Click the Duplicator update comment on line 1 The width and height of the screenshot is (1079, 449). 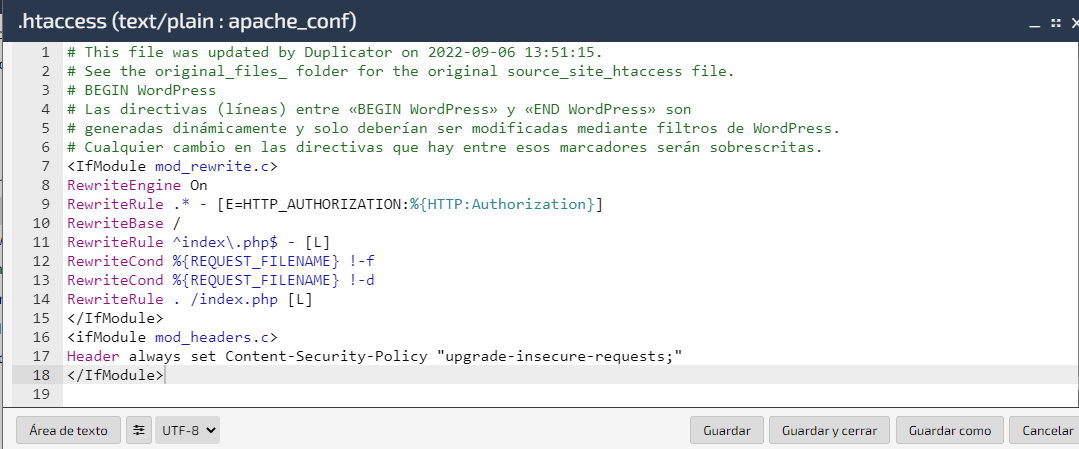pyautogui.click(x=334, y=52)
